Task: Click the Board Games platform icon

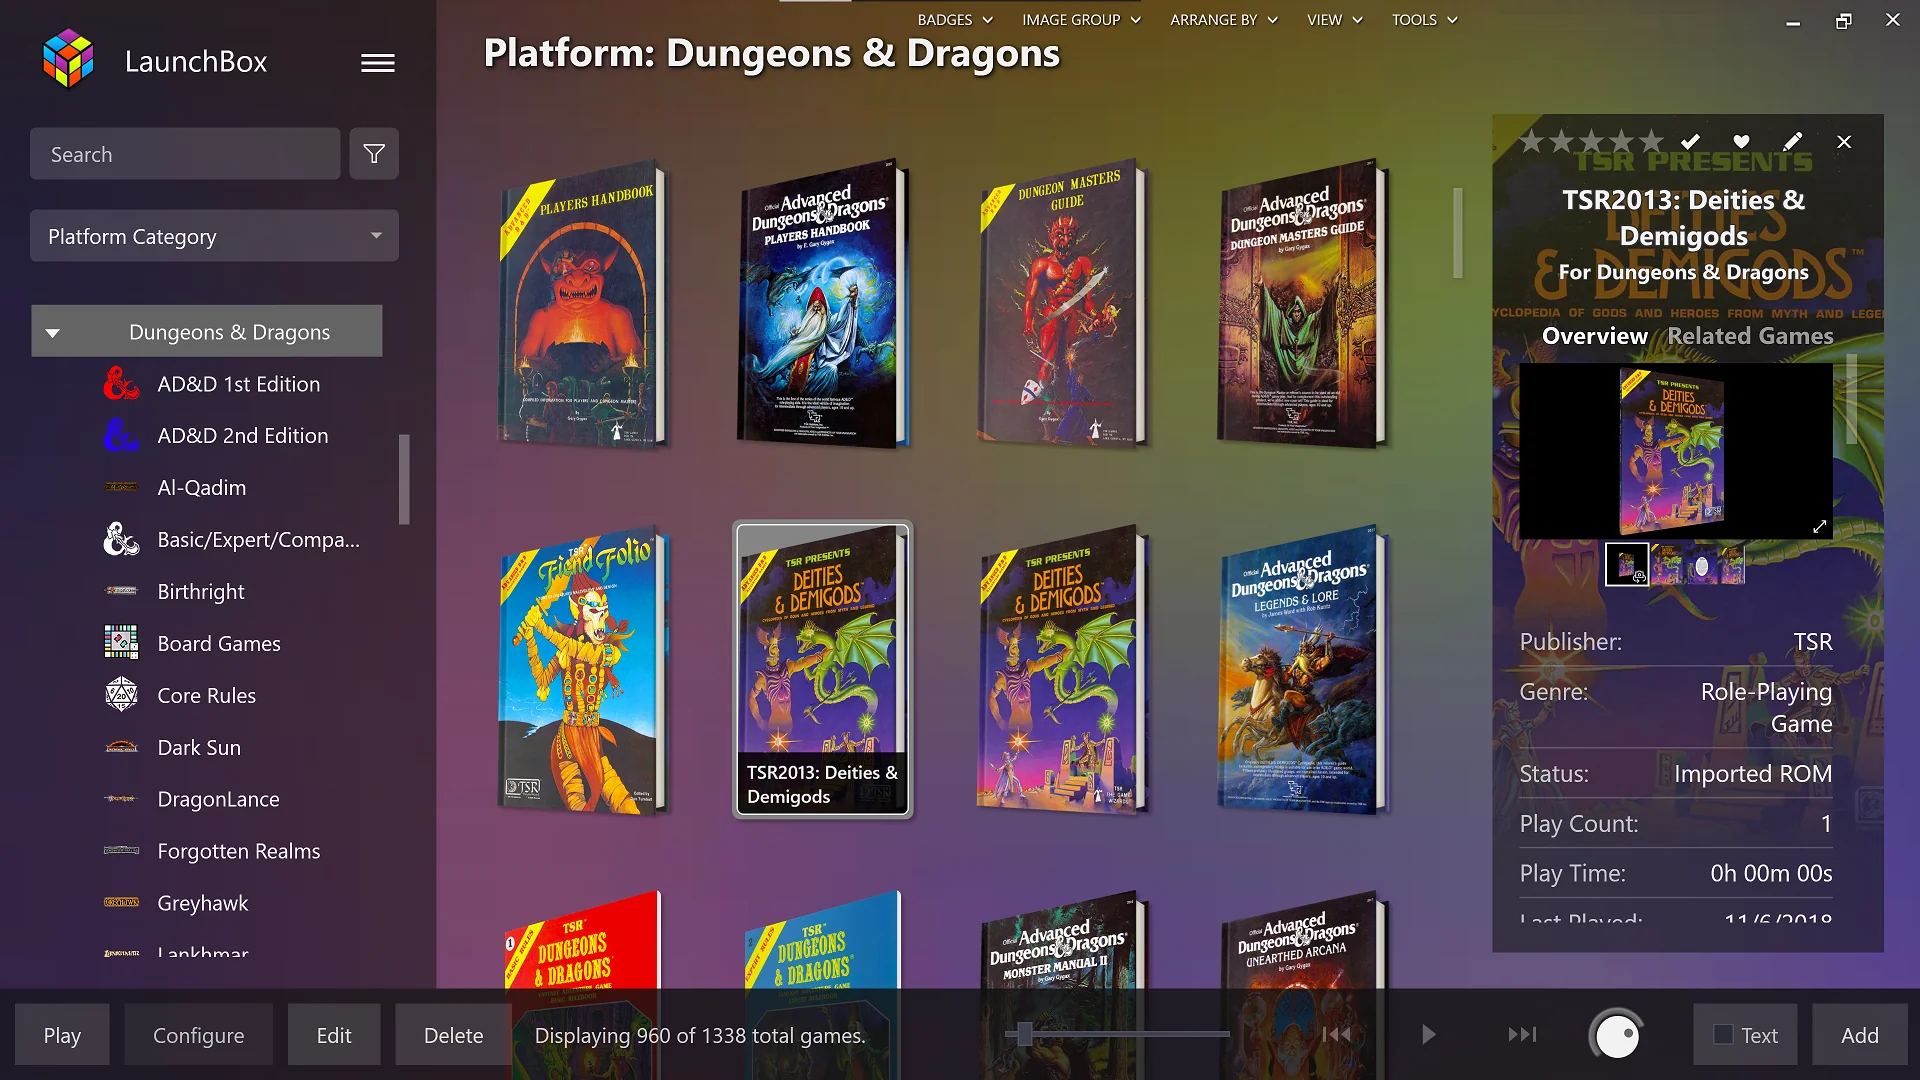Action: pos(121,642)
